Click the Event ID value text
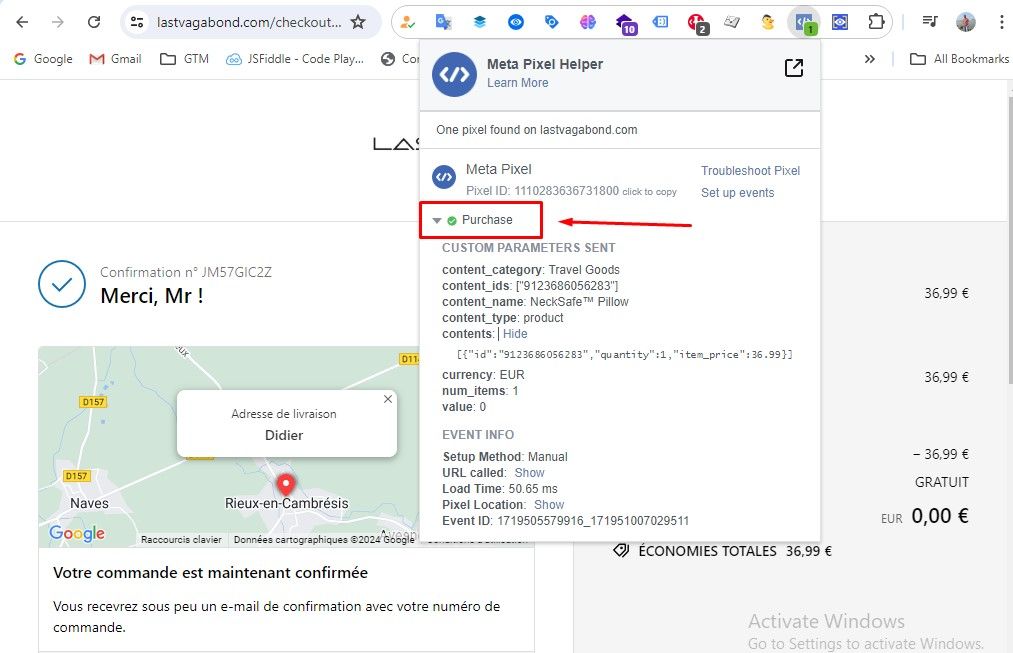1013x653 pixels. (x=593, y=521)
